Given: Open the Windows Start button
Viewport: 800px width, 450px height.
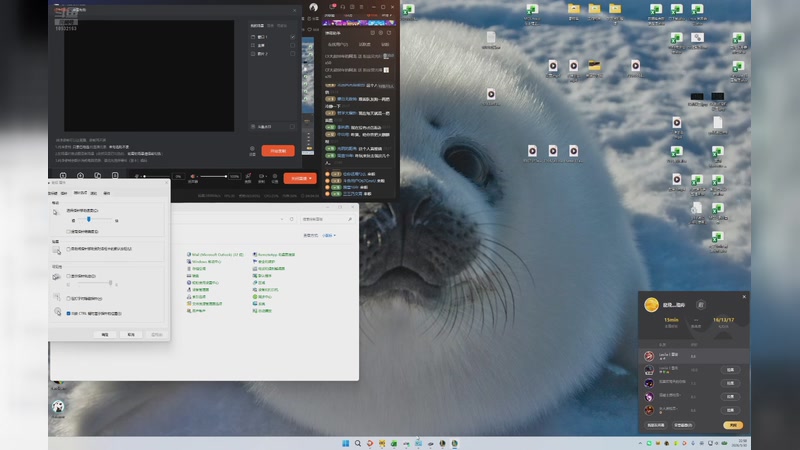Looking at the screenshot, I should pos(345,443).
